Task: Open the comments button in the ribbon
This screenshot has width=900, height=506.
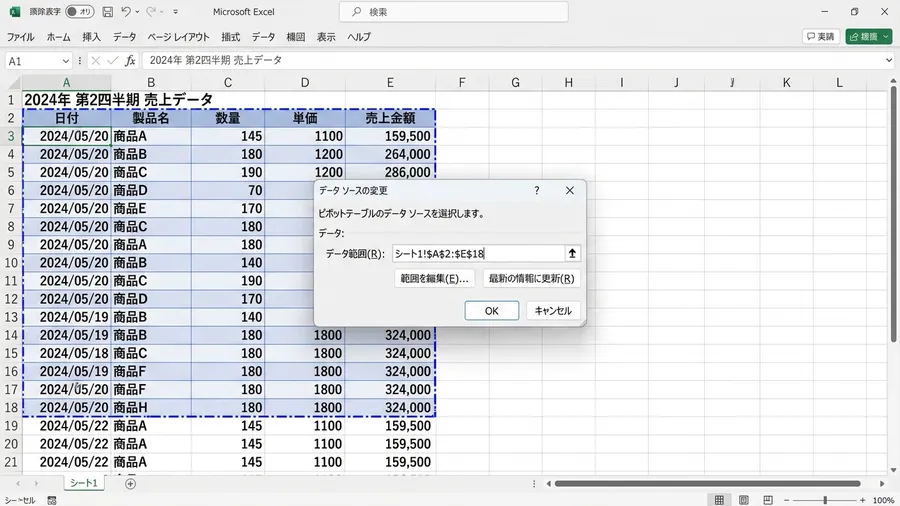Action: click(821, 36)
